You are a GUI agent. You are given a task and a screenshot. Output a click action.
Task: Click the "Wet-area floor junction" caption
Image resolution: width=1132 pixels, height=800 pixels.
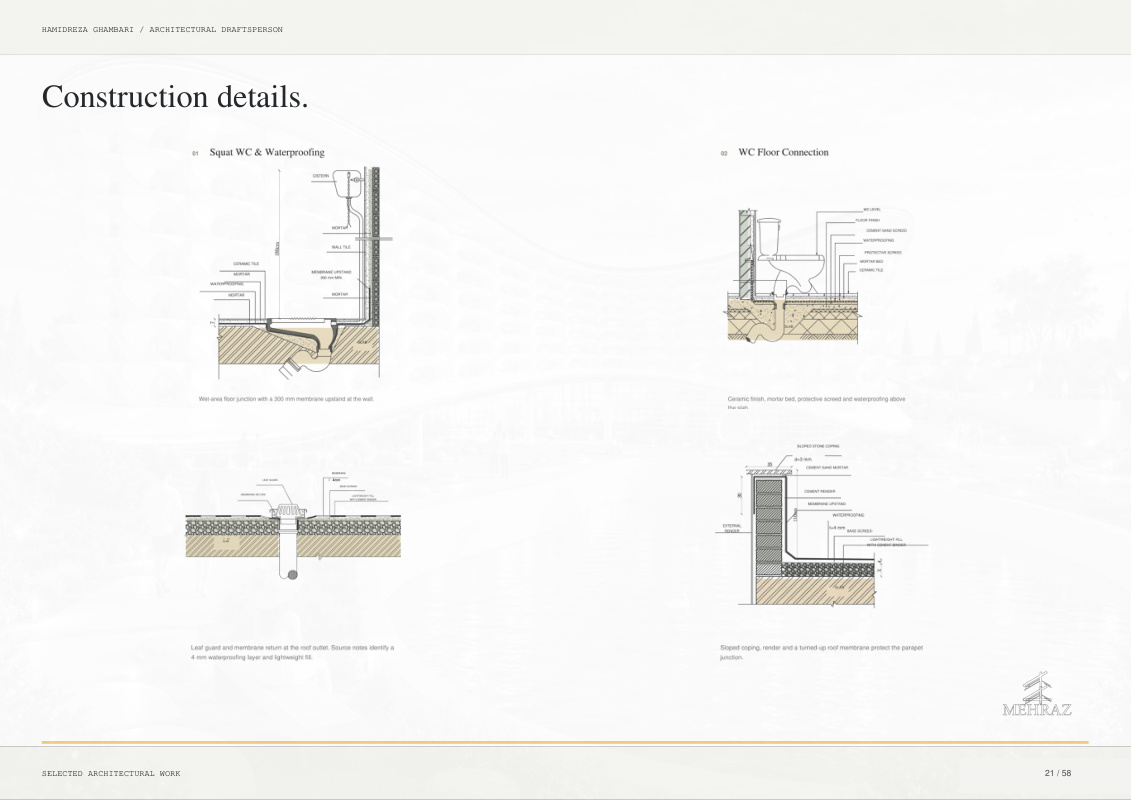tap(287, 399)
